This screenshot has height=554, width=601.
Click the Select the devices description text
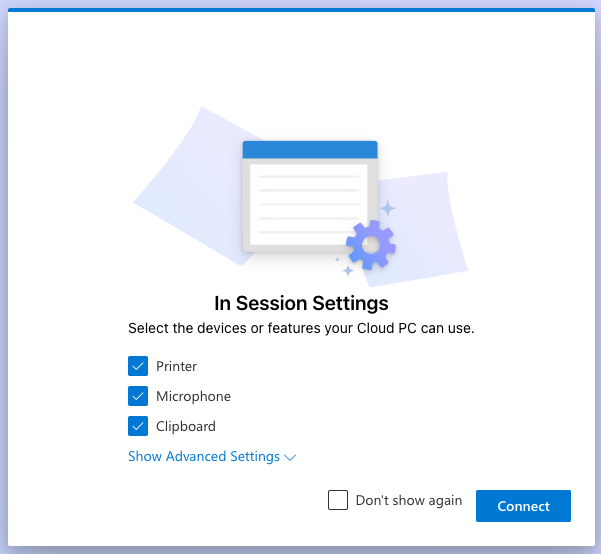[x=301, y=328]
